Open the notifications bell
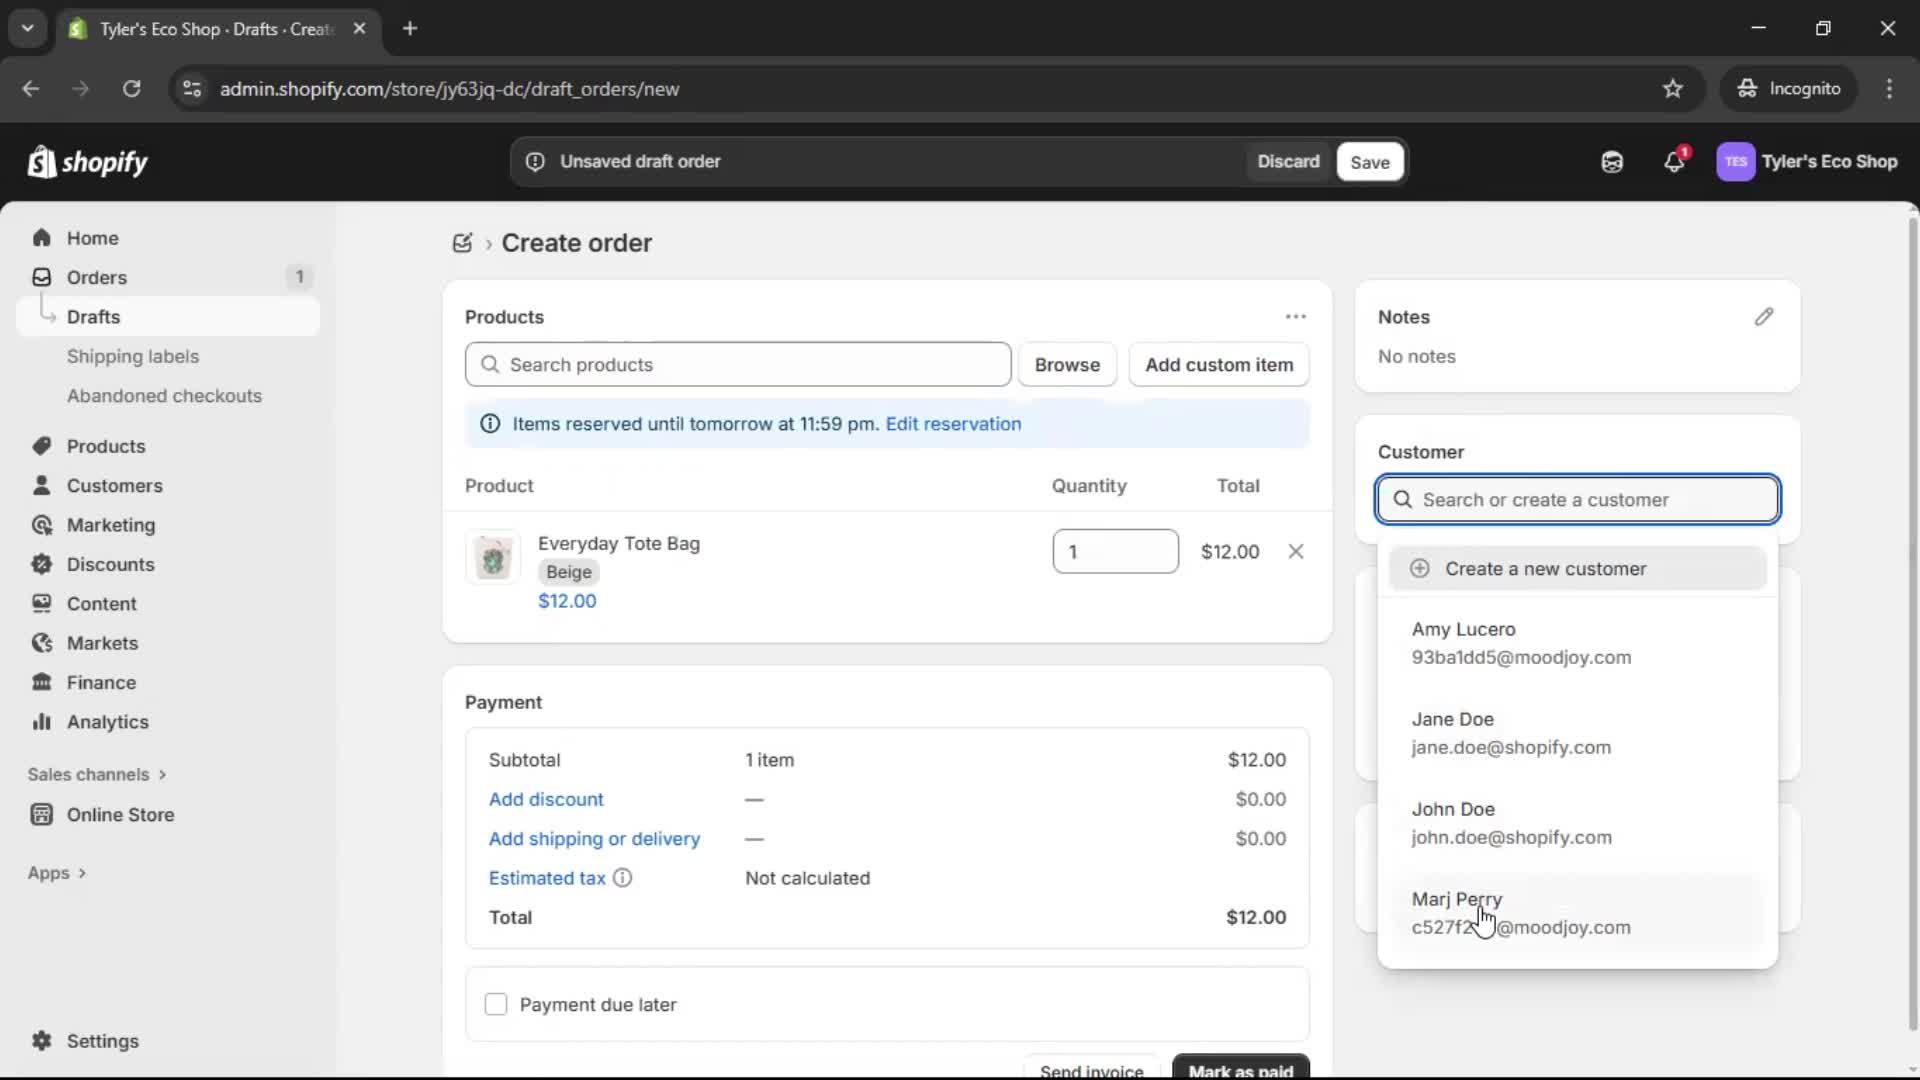1920x1080 pixels. [1675, 162]
